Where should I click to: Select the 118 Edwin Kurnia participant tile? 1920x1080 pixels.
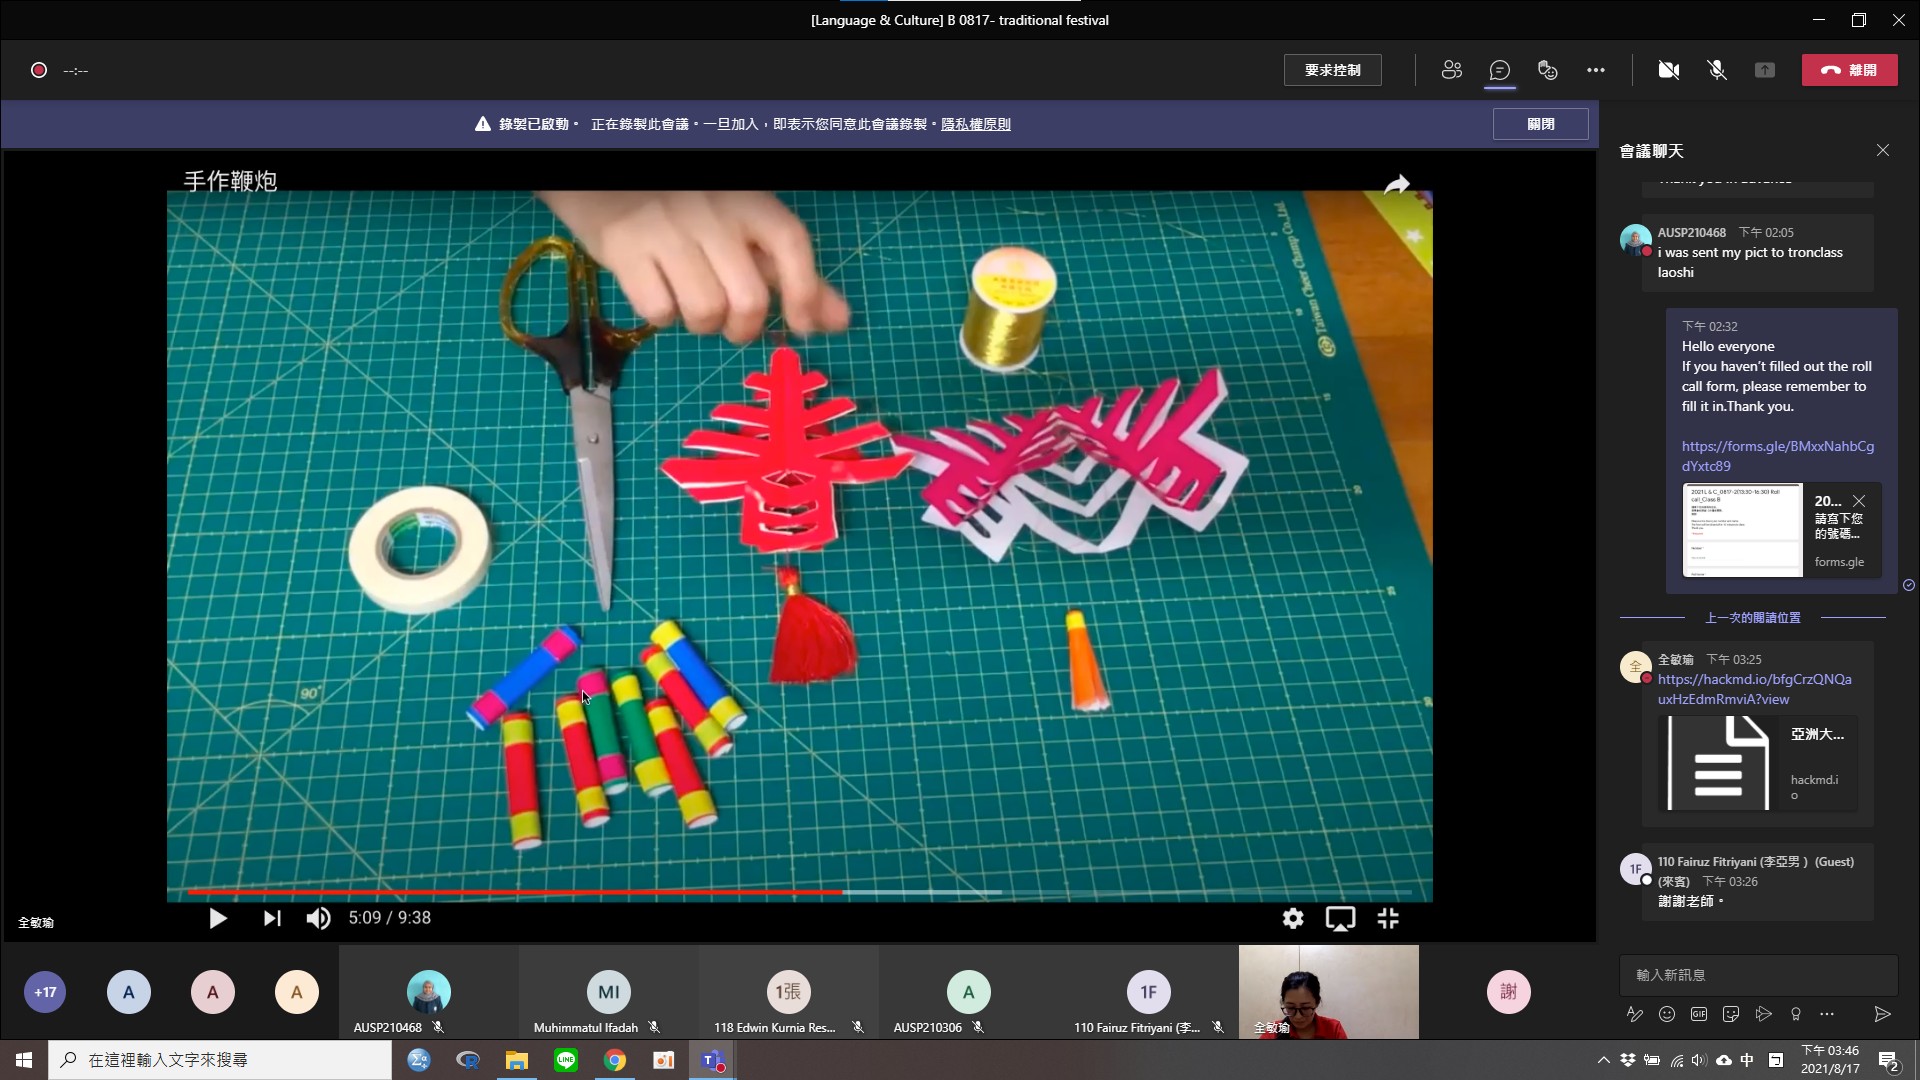pos(788,992)
